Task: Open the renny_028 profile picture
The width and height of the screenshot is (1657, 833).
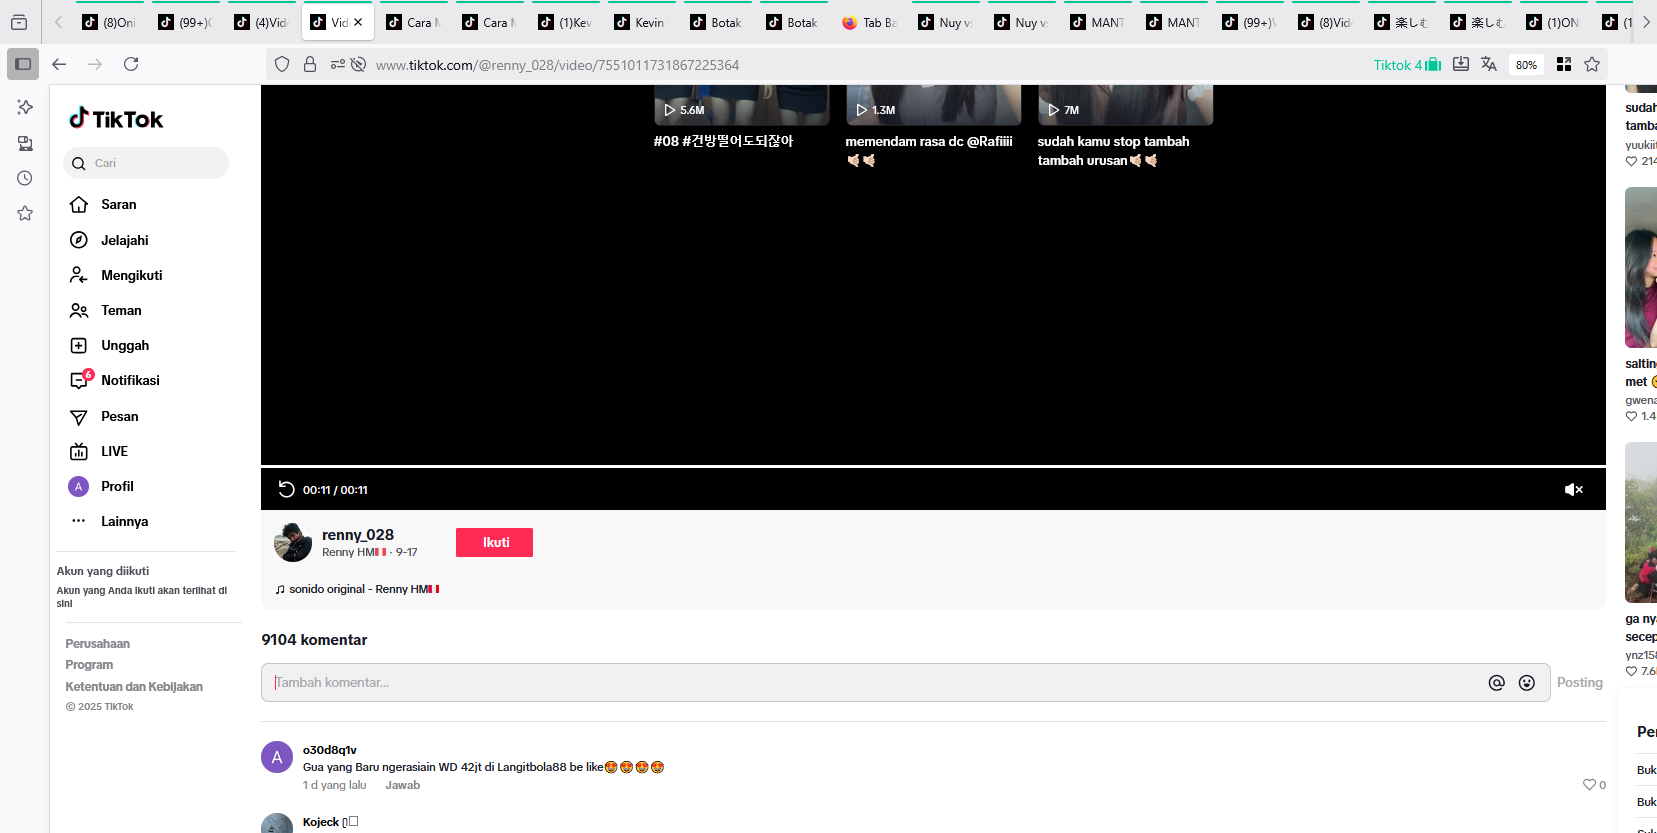Action: click(x=293, y=542)
